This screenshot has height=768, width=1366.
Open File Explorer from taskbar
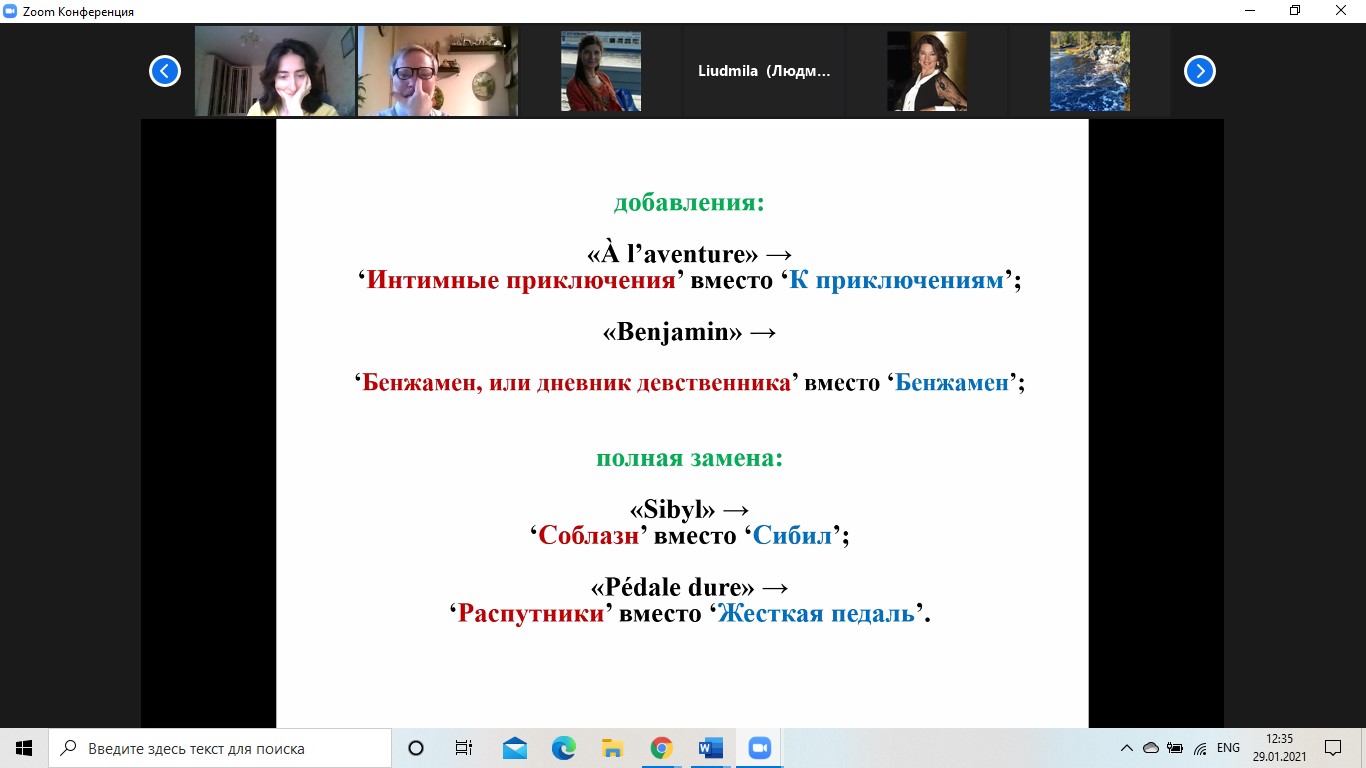[612, 748]
